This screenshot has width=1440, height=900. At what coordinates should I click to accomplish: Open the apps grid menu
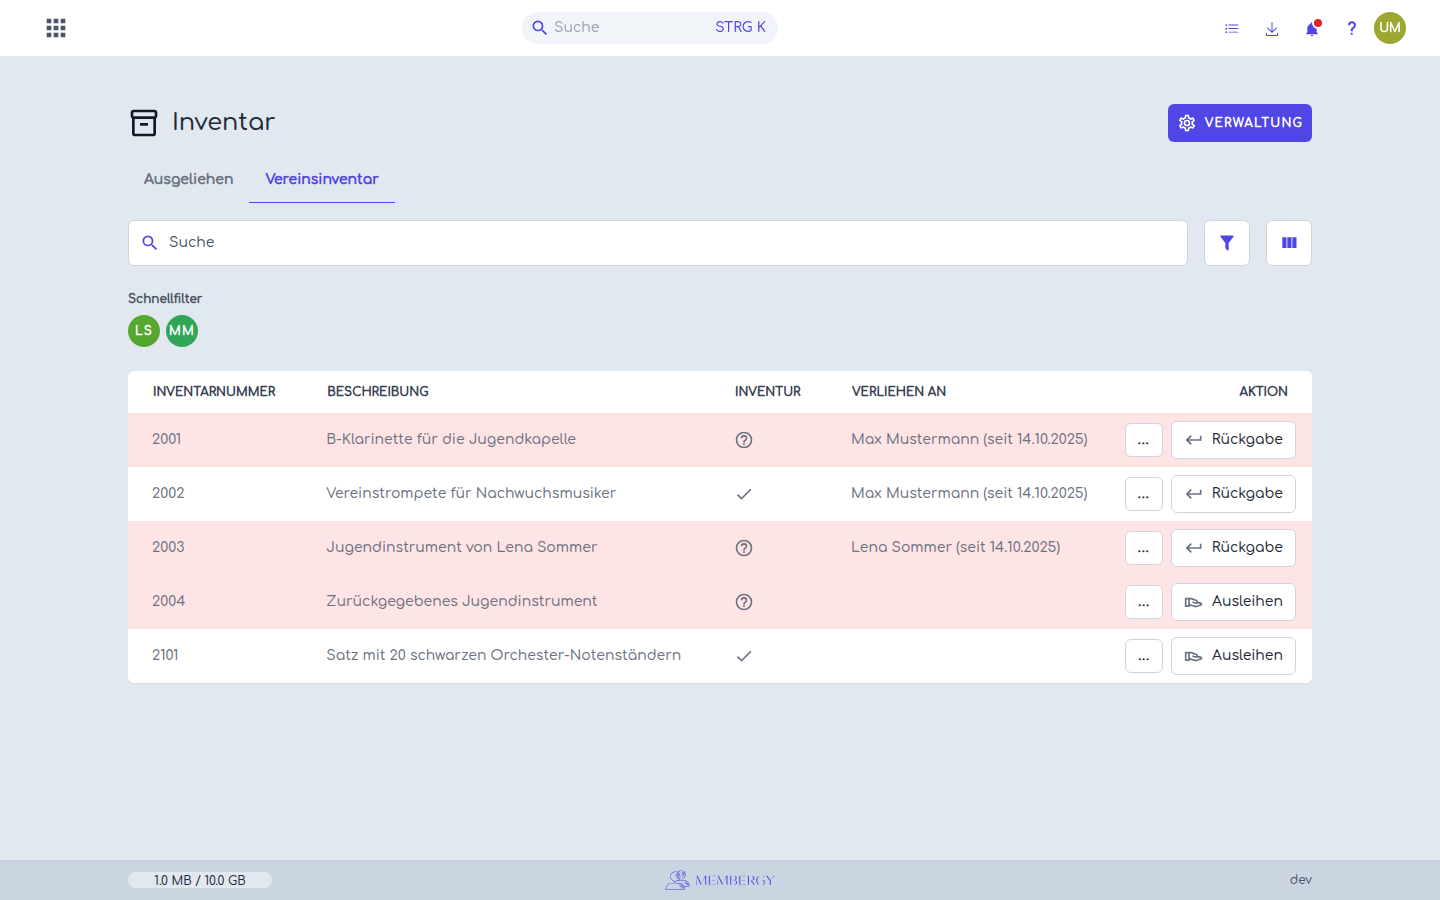(x=56, y=28)
